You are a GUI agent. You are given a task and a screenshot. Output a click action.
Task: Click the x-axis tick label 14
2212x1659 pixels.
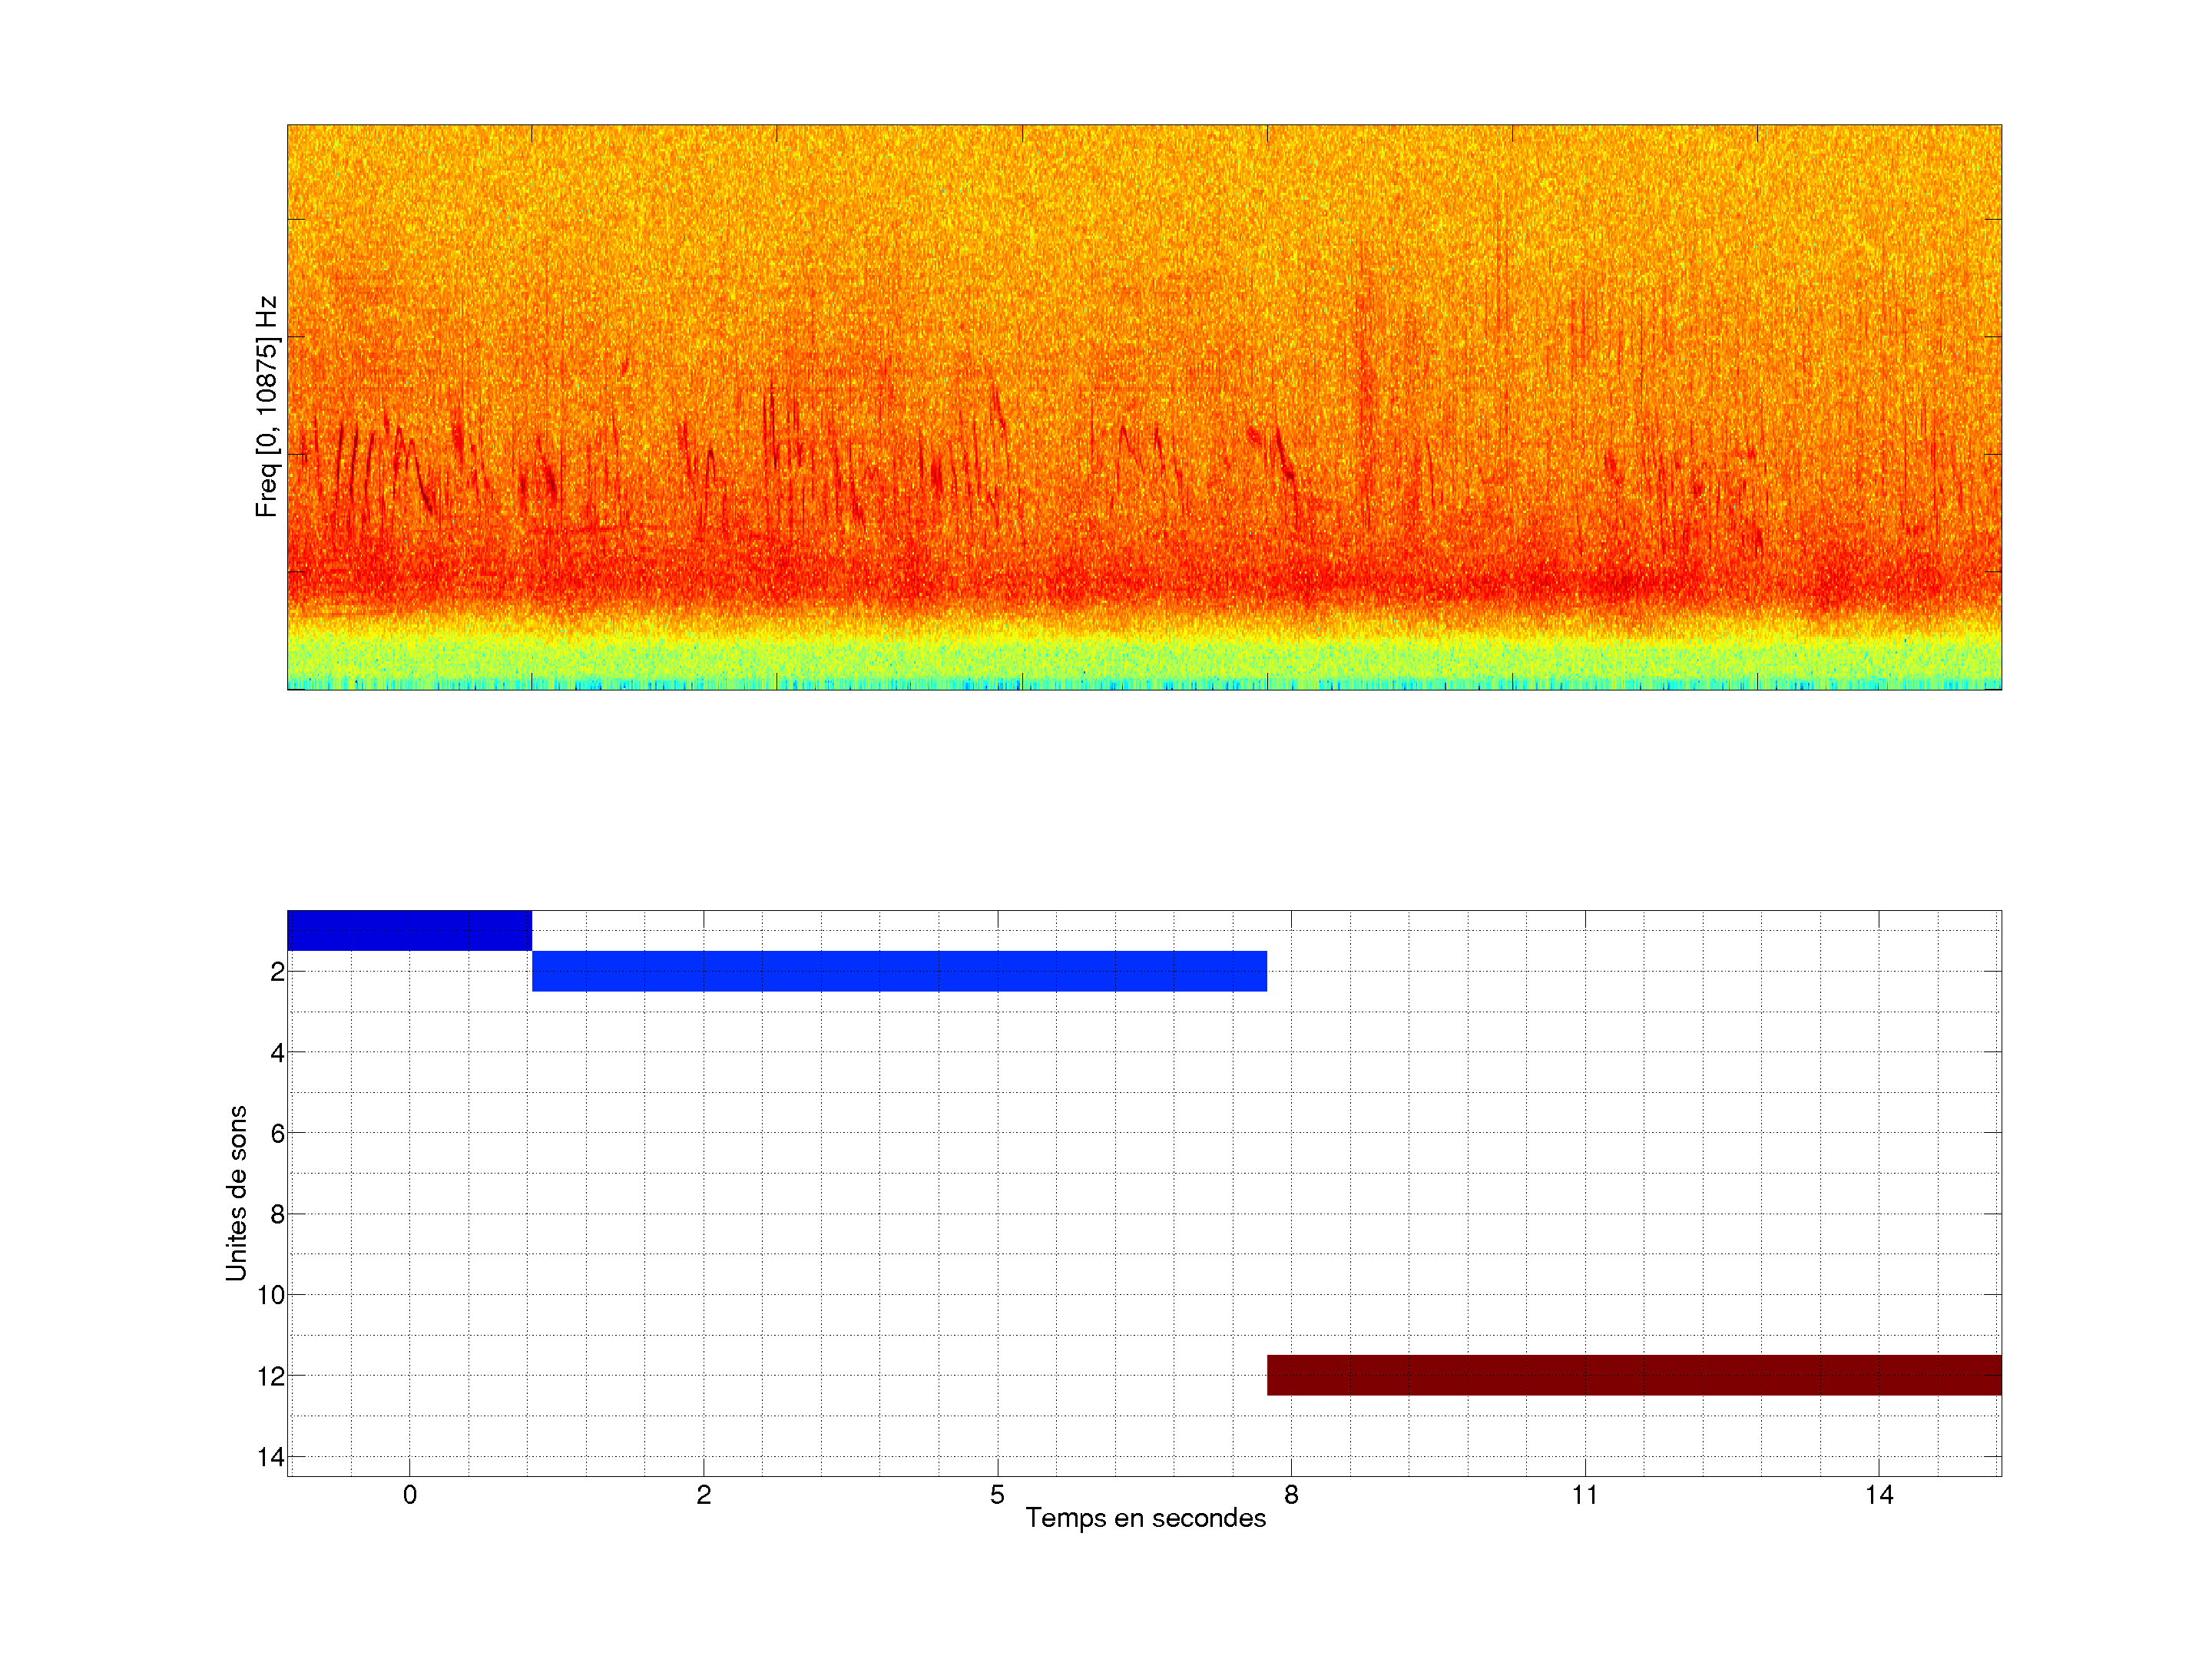tap(1879, 1495)
